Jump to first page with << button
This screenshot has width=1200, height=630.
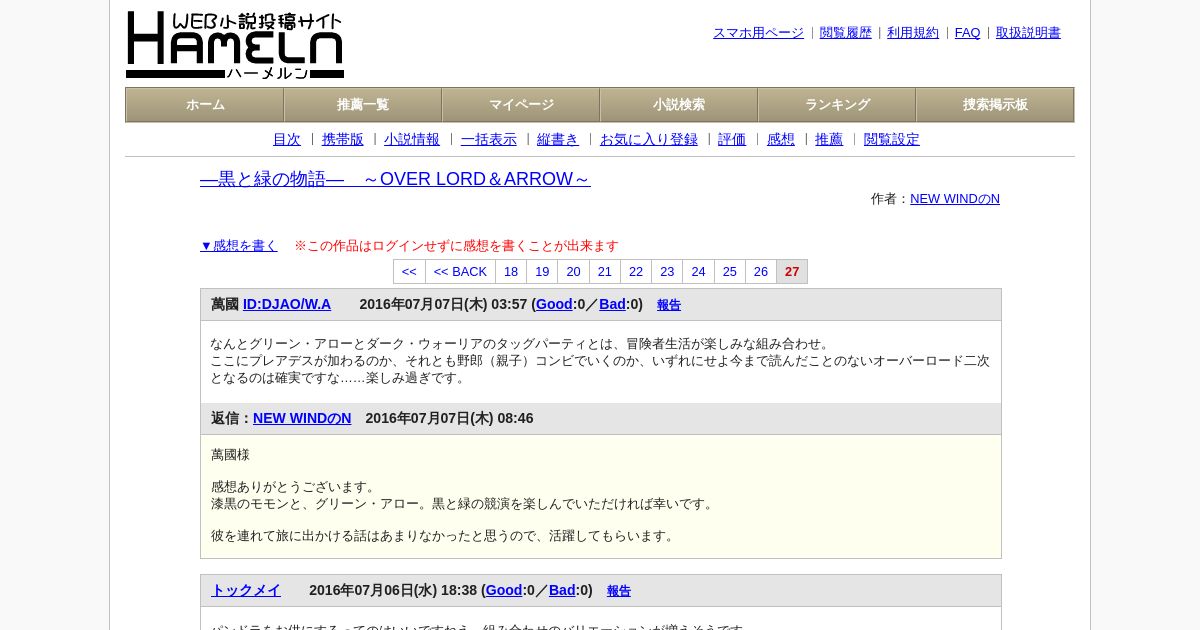click(409, 272)
